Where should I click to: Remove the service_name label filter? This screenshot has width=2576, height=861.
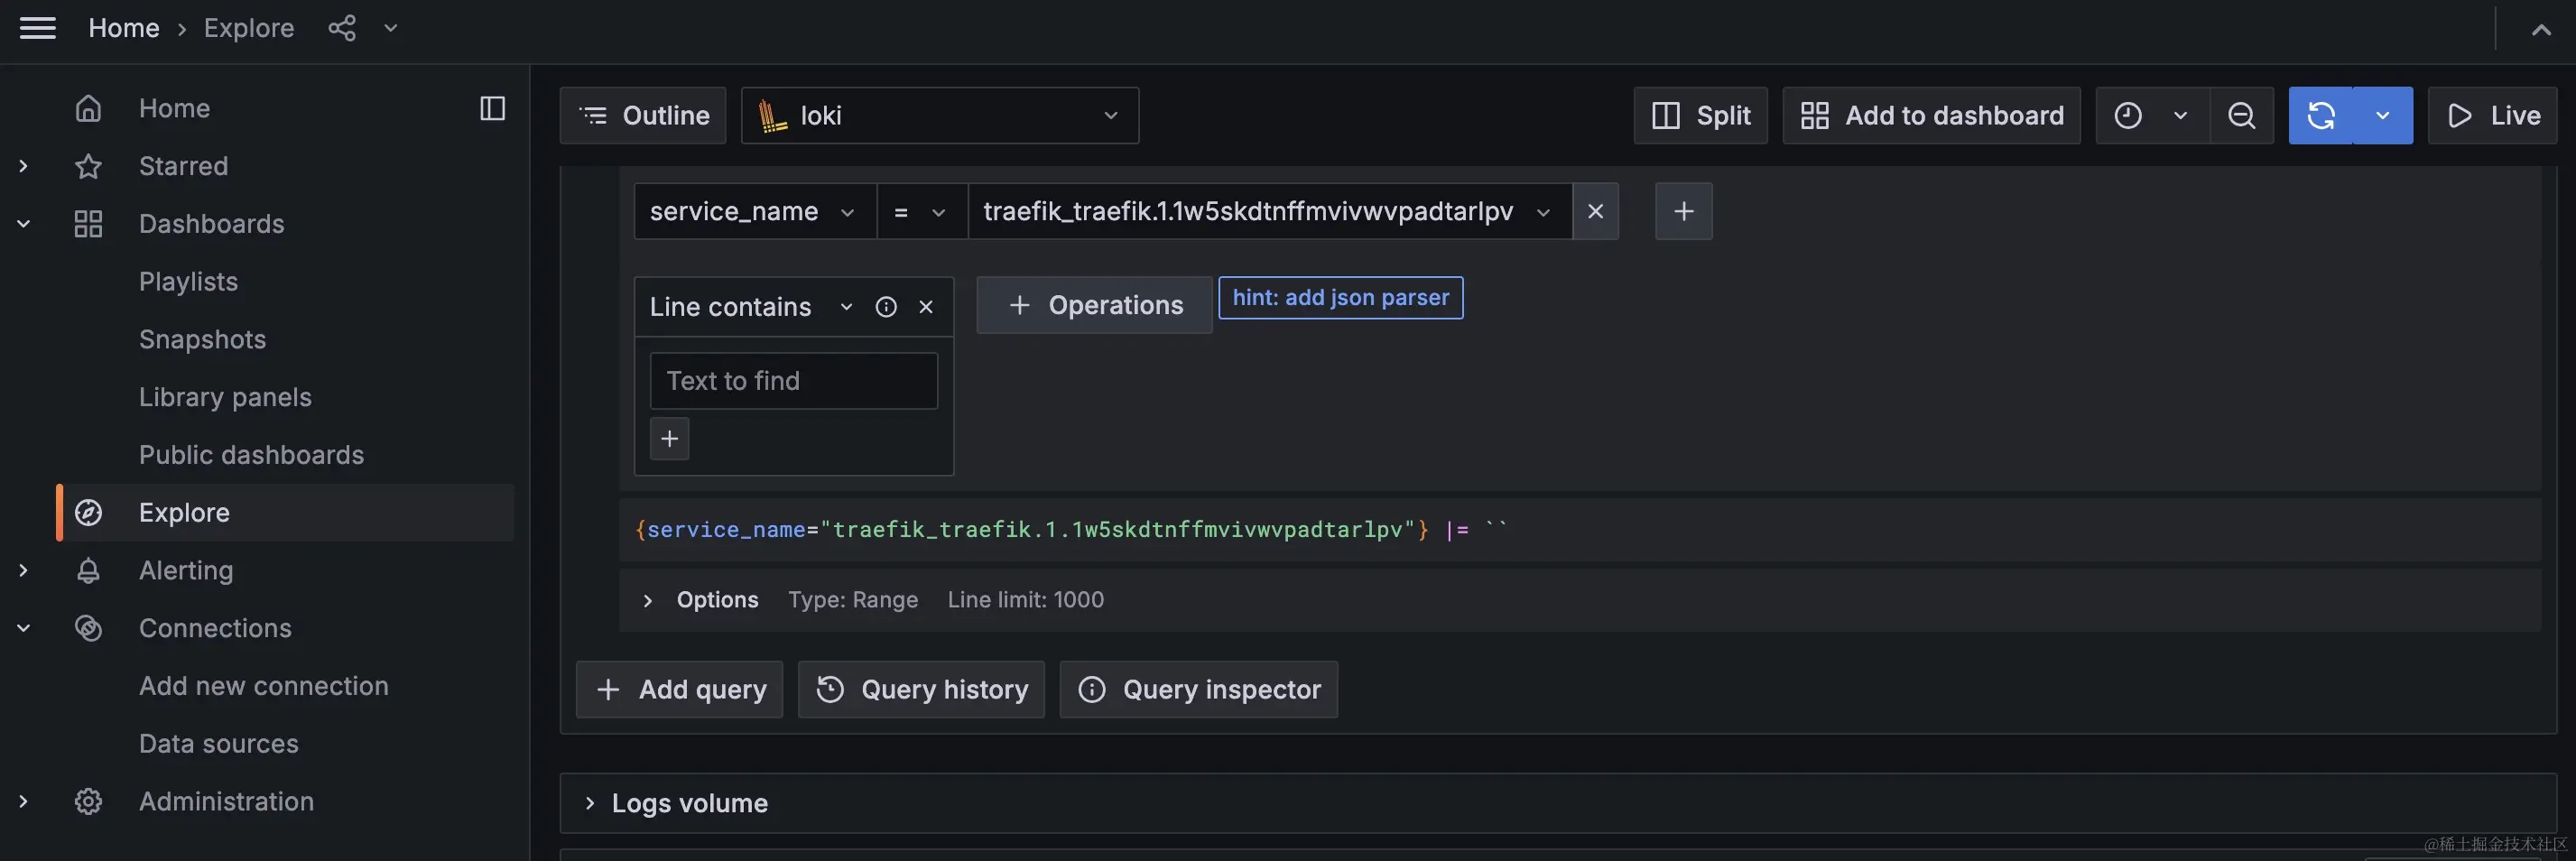[1595, 211]
